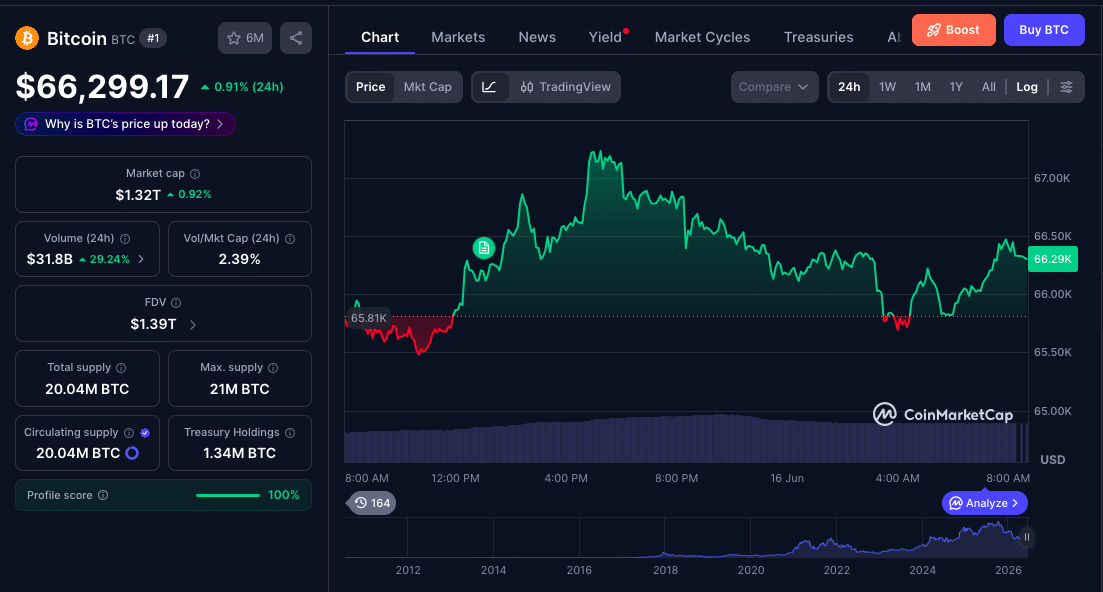The height and width of the screenshot is (592, 1103).
Task: Click the Profile score progress bar
Action: click(x=228, y=496)
